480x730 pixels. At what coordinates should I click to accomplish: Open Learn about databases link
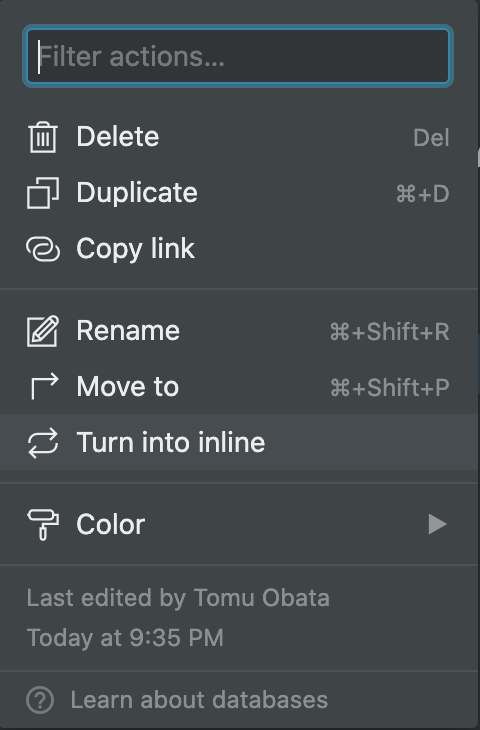(199, 700)
